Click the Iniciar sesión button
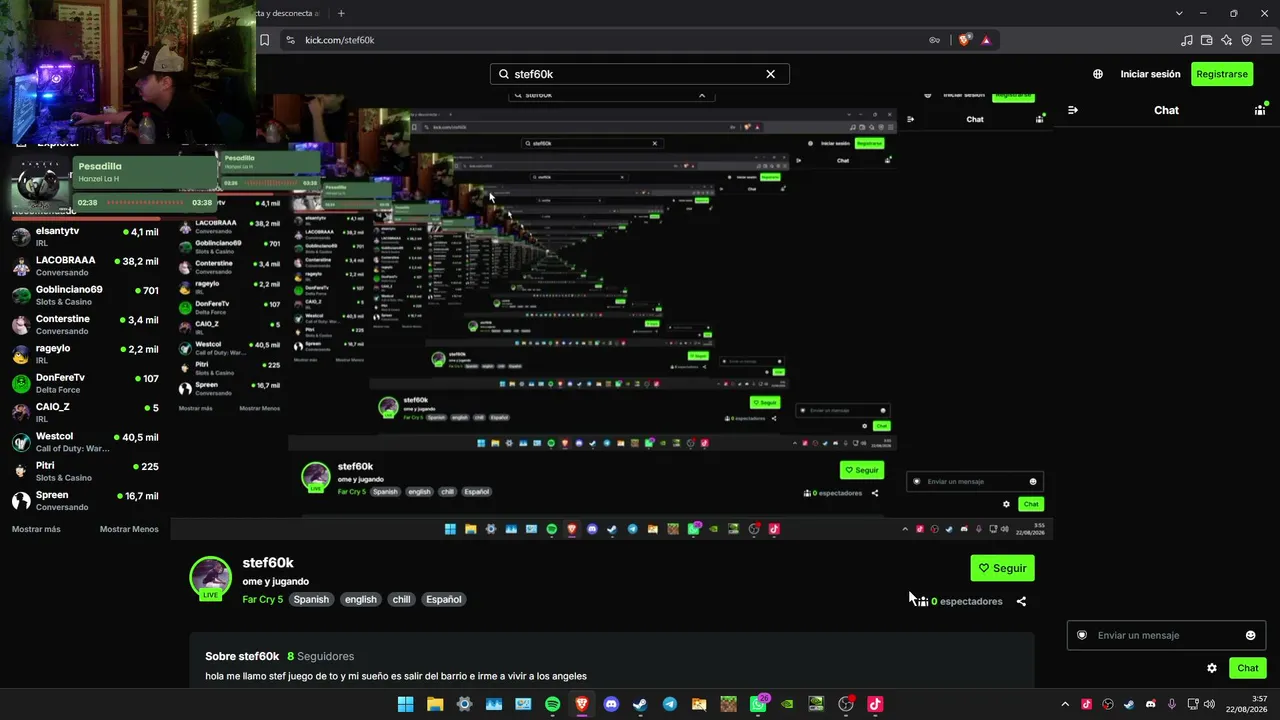Viewport: 1280px width, 720px height. coord(1150,74)
